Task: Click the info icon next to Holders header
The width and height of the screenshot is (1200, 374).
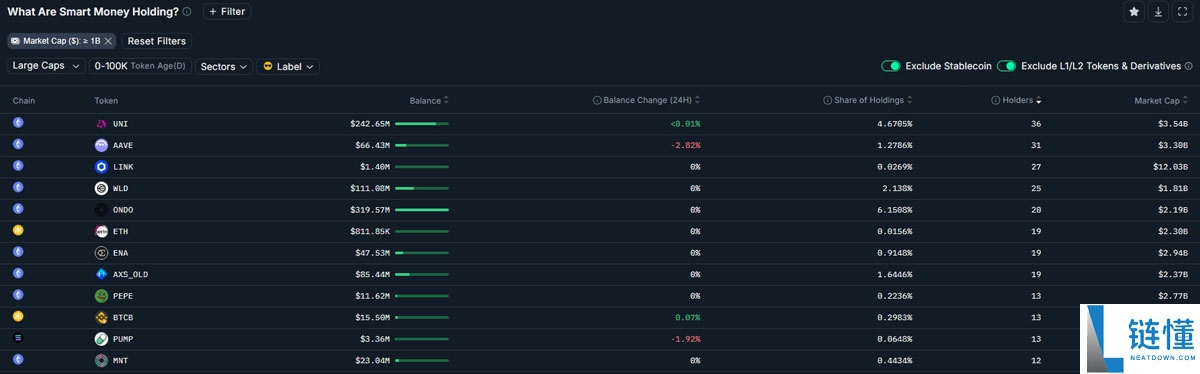Action: click(995, 101)
